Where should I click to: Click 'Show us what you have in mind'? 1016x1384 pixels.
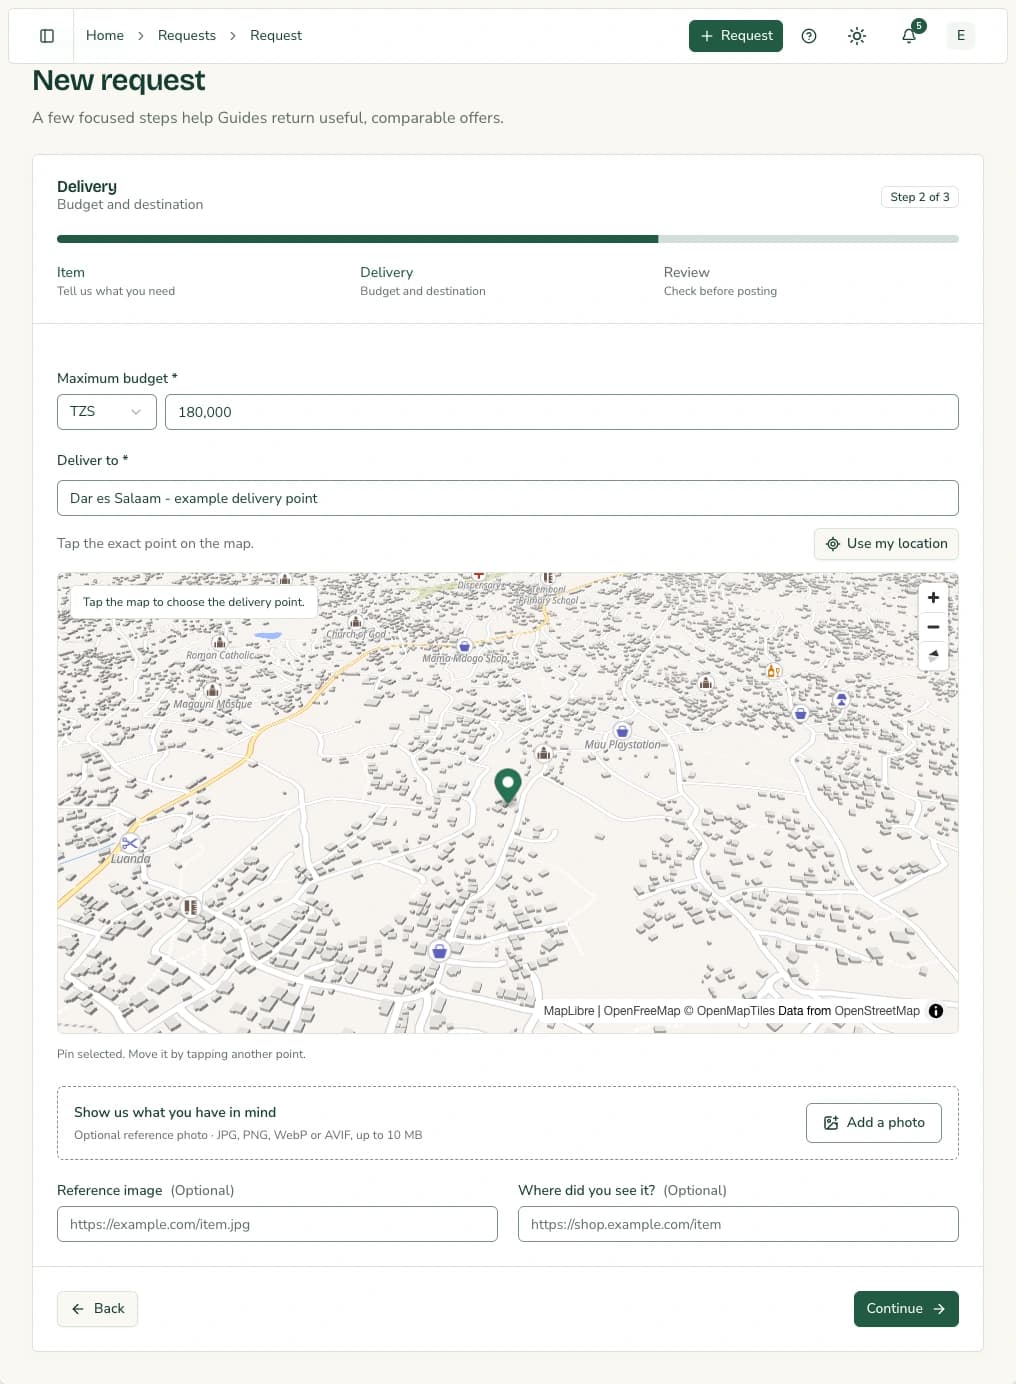pyautogui.click(x=175, y=1112)
